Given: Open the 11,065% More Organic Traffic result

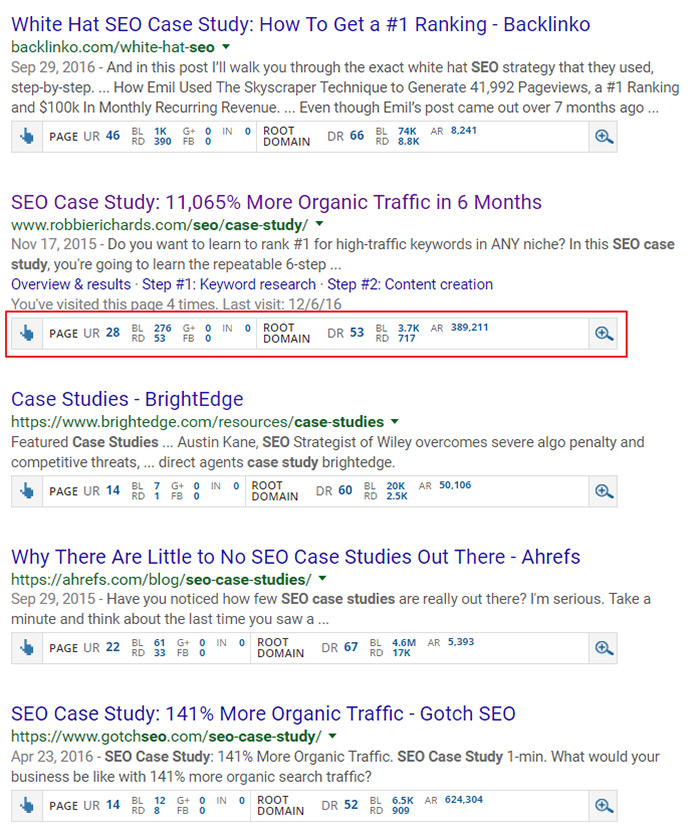Looking at the screenshot, I should coord(276,202).
